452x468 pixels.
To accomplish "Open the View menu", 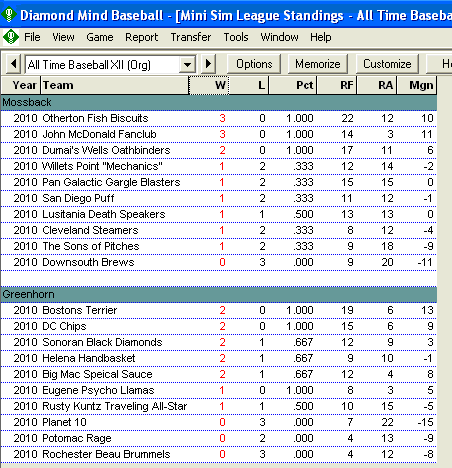I will (x=63, y=37).
